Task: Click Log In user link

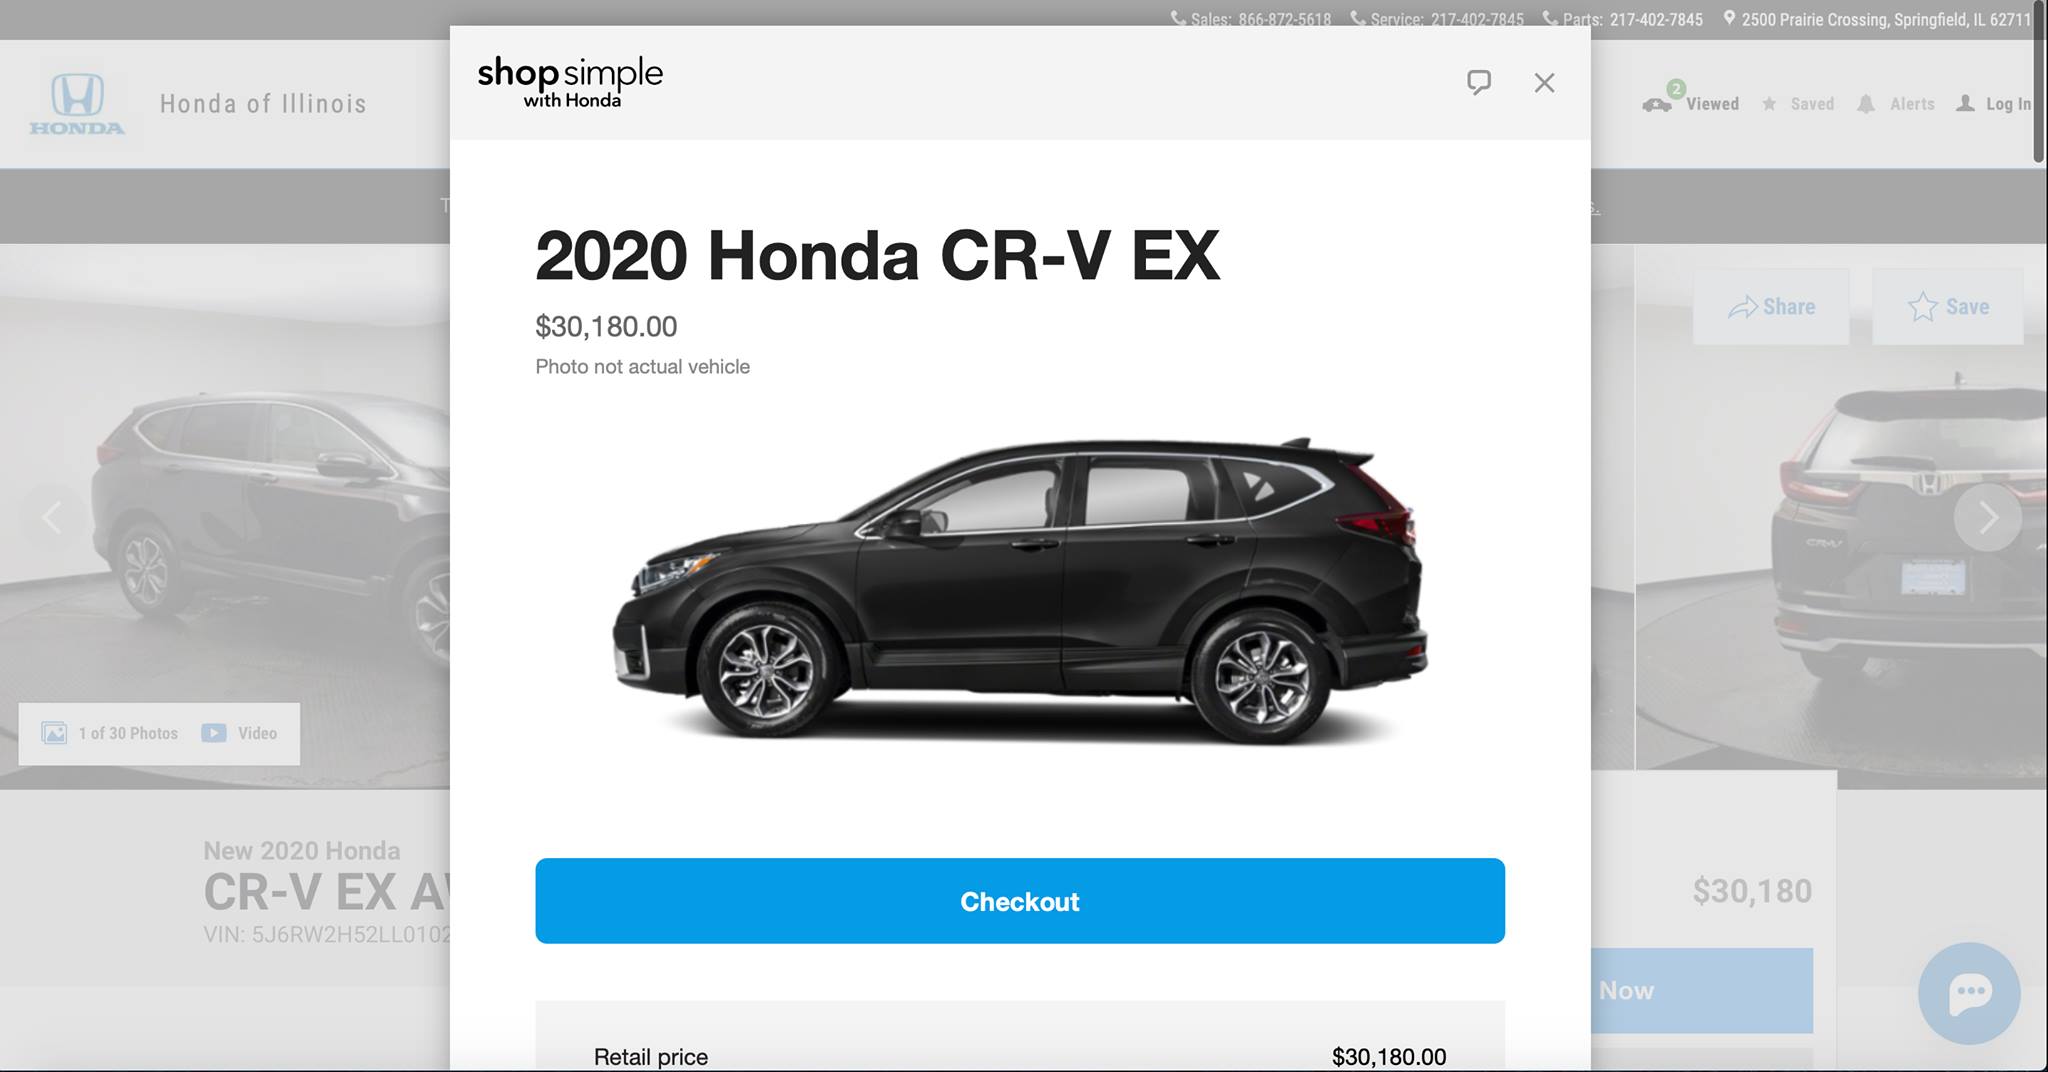Action: (1994, 104)
